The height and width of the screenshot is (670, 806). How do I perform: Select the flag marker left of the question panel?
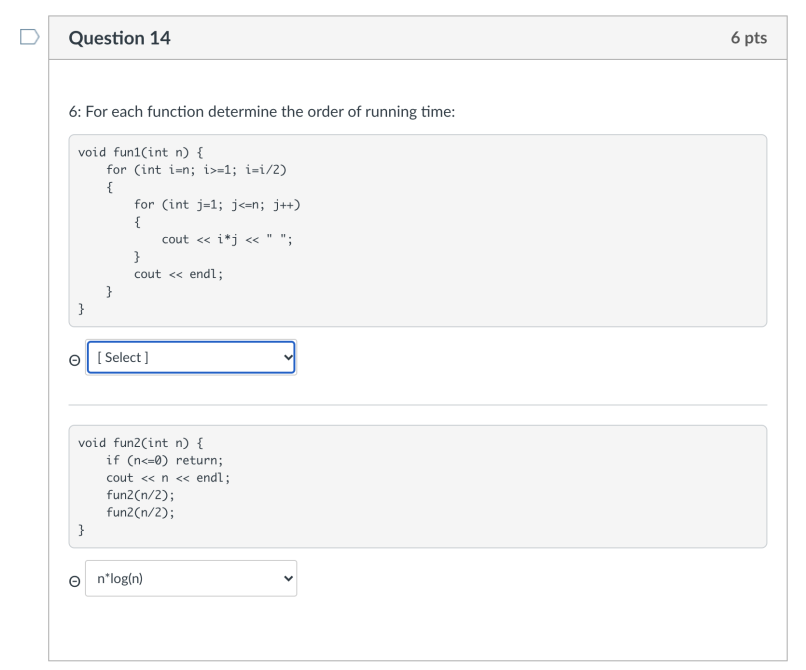click(29, 36)
